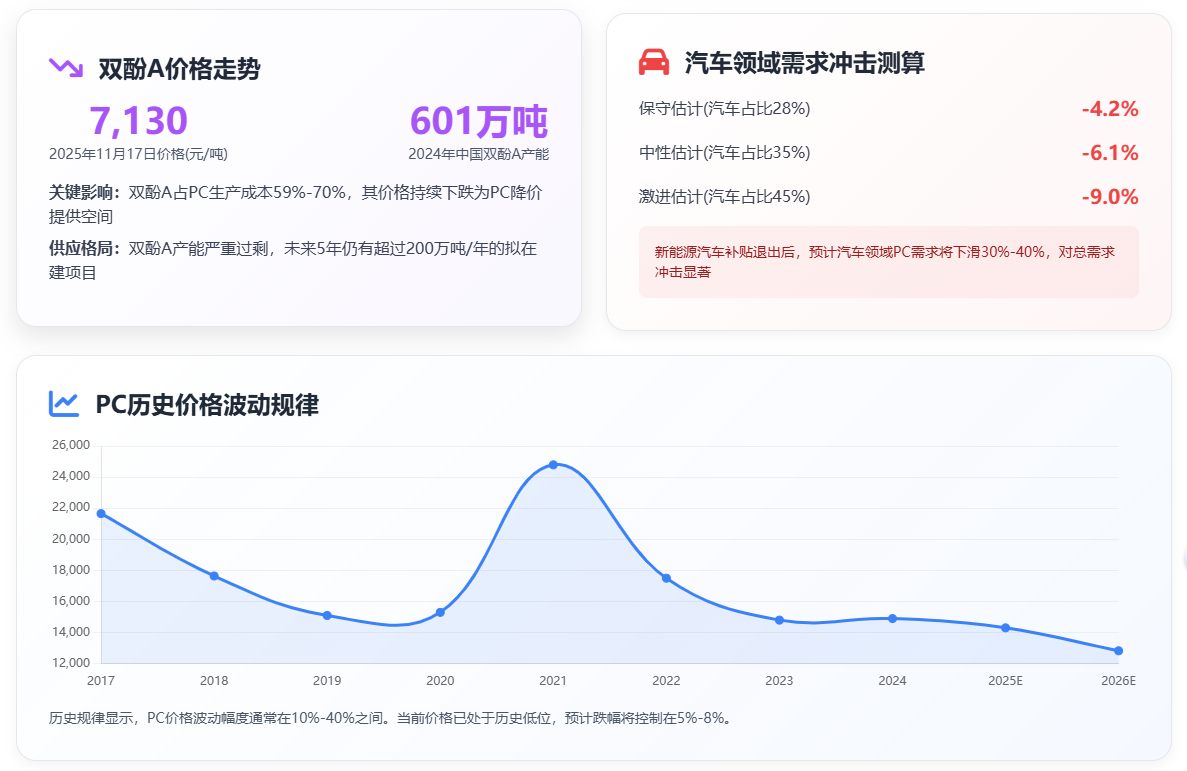Click the -4.2% conservative estimate value
Image resolution: width=1187 pixels, height=771 pixels.
pos(1109,109)
